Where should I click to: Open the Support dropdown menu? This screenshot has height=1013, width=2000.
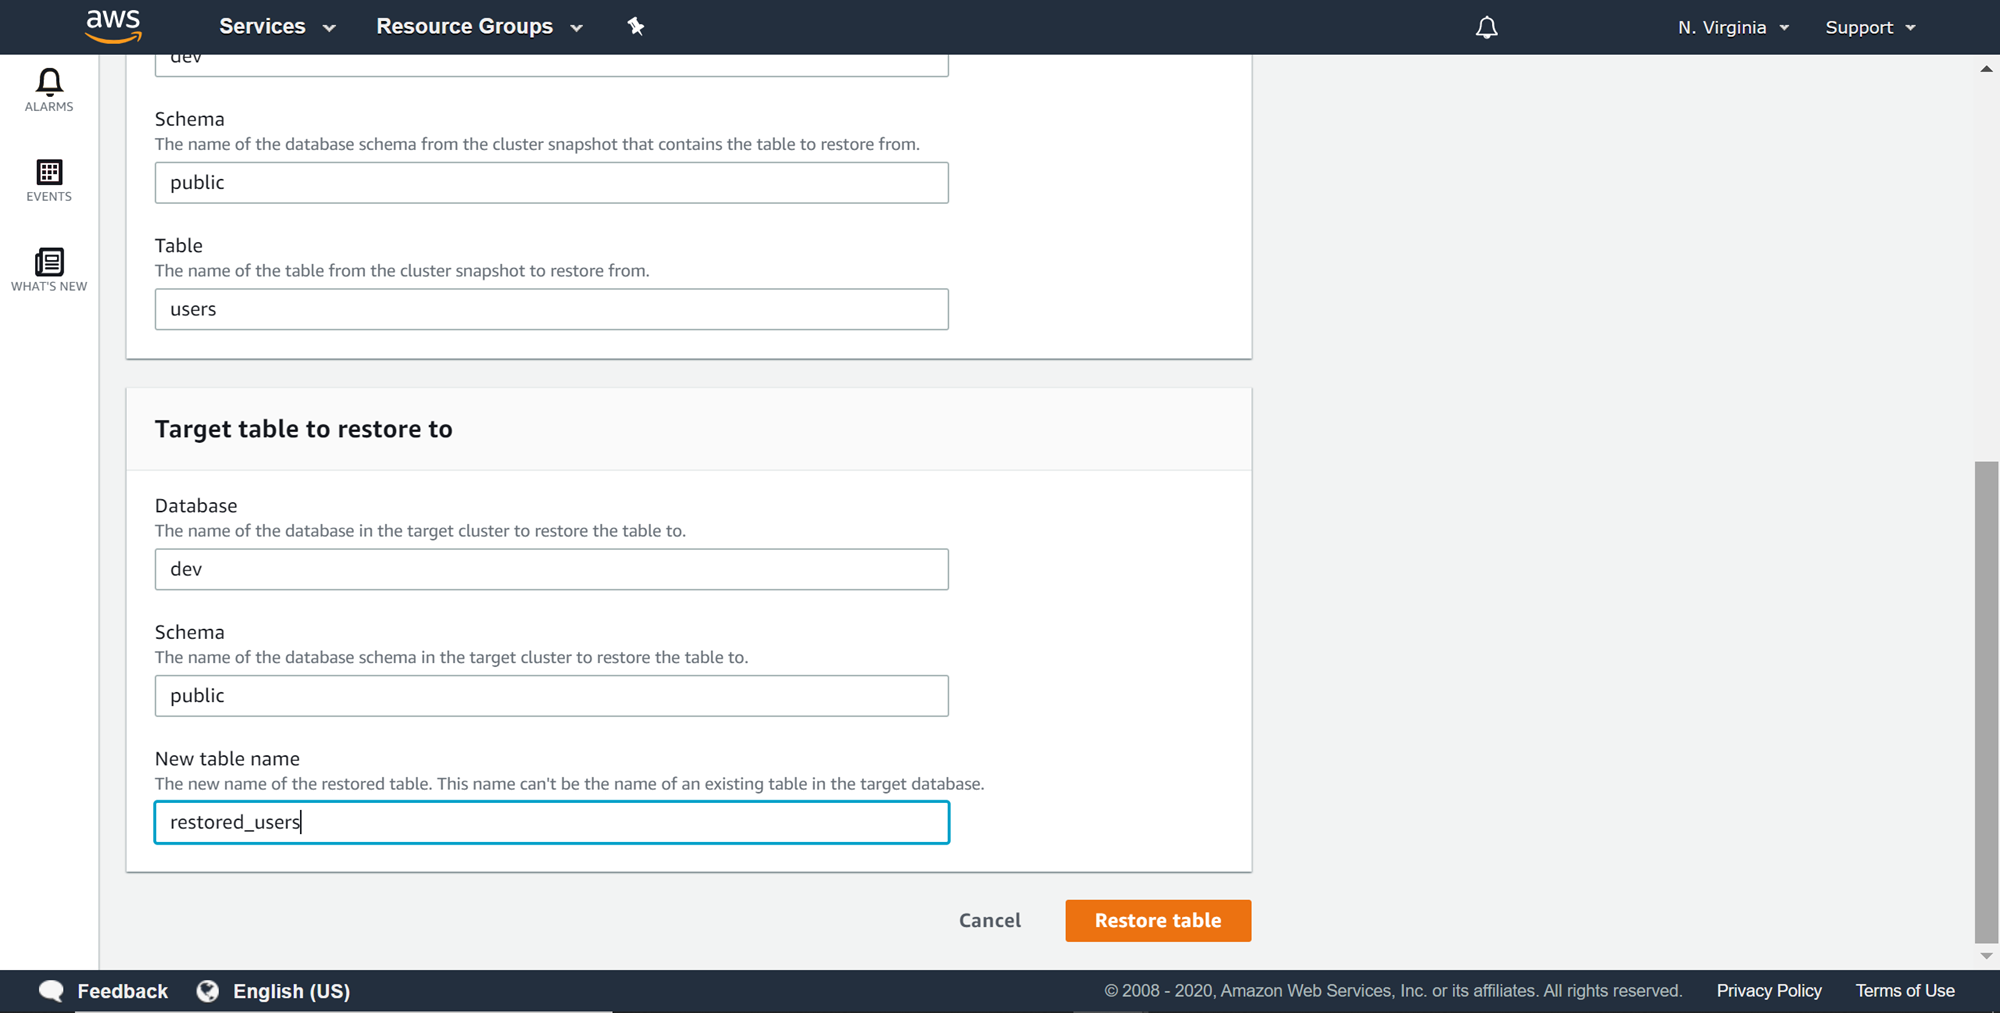pyautogui.click(x=1870, y=27)
